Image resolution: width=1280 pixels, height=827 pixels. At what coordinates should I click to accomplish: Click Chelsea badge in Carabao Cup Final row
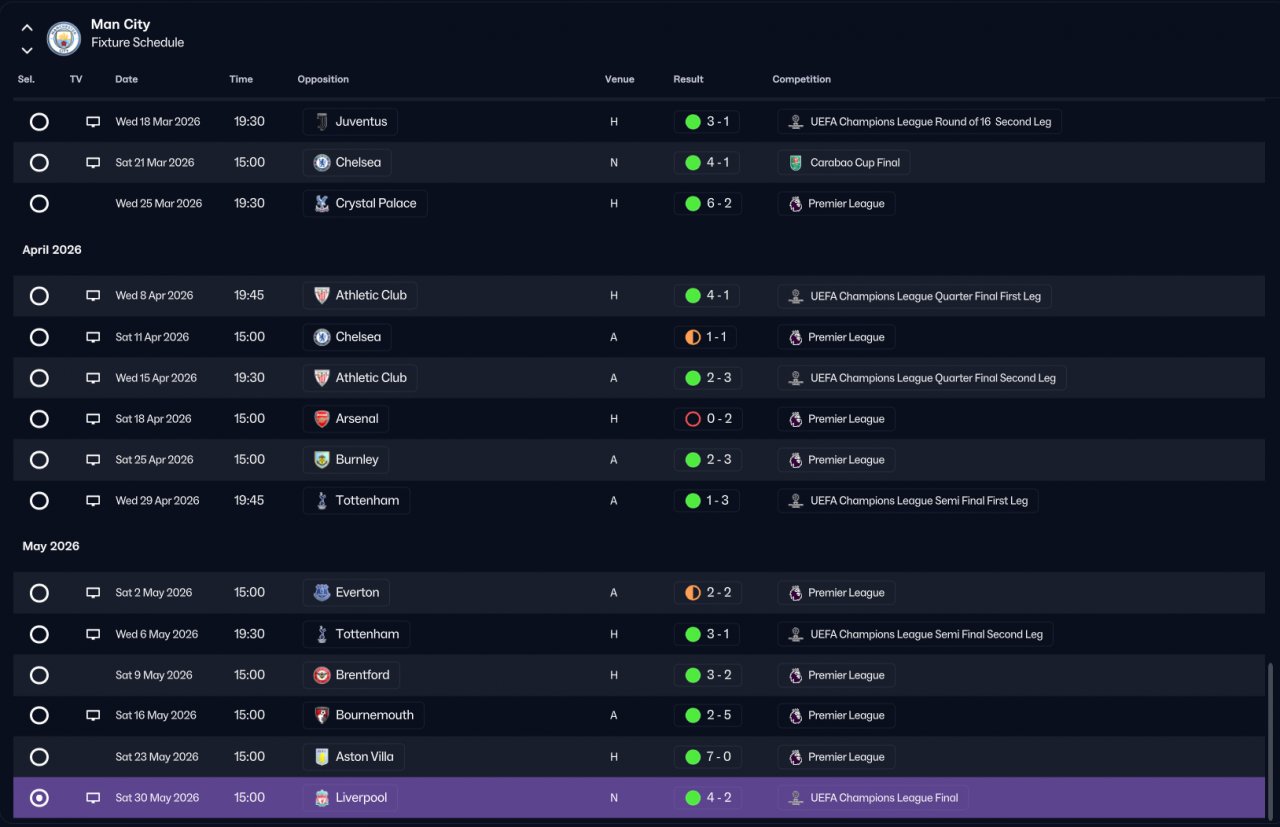tap(322, 162)
